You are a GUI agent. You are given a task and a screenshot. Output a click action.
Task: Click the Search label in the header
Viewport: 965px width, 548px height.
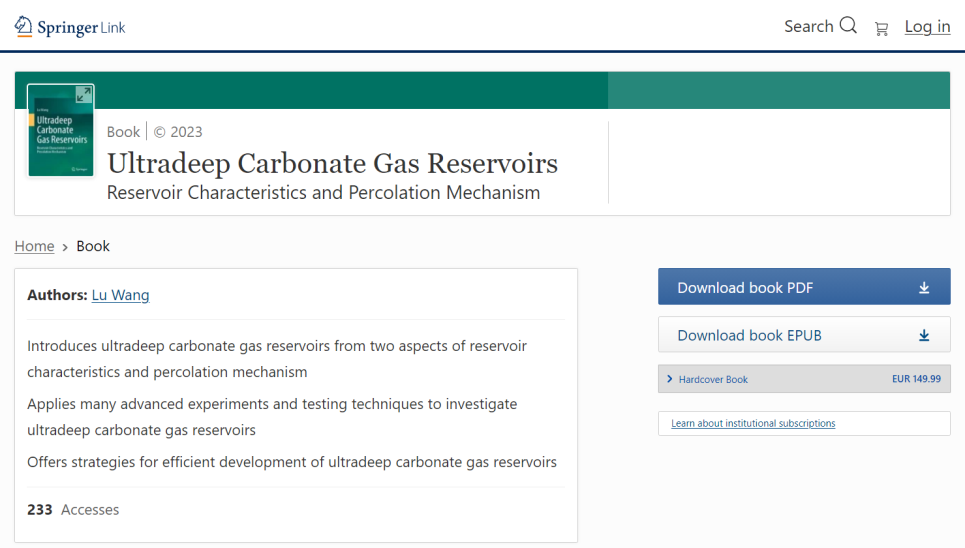point(808,27)
